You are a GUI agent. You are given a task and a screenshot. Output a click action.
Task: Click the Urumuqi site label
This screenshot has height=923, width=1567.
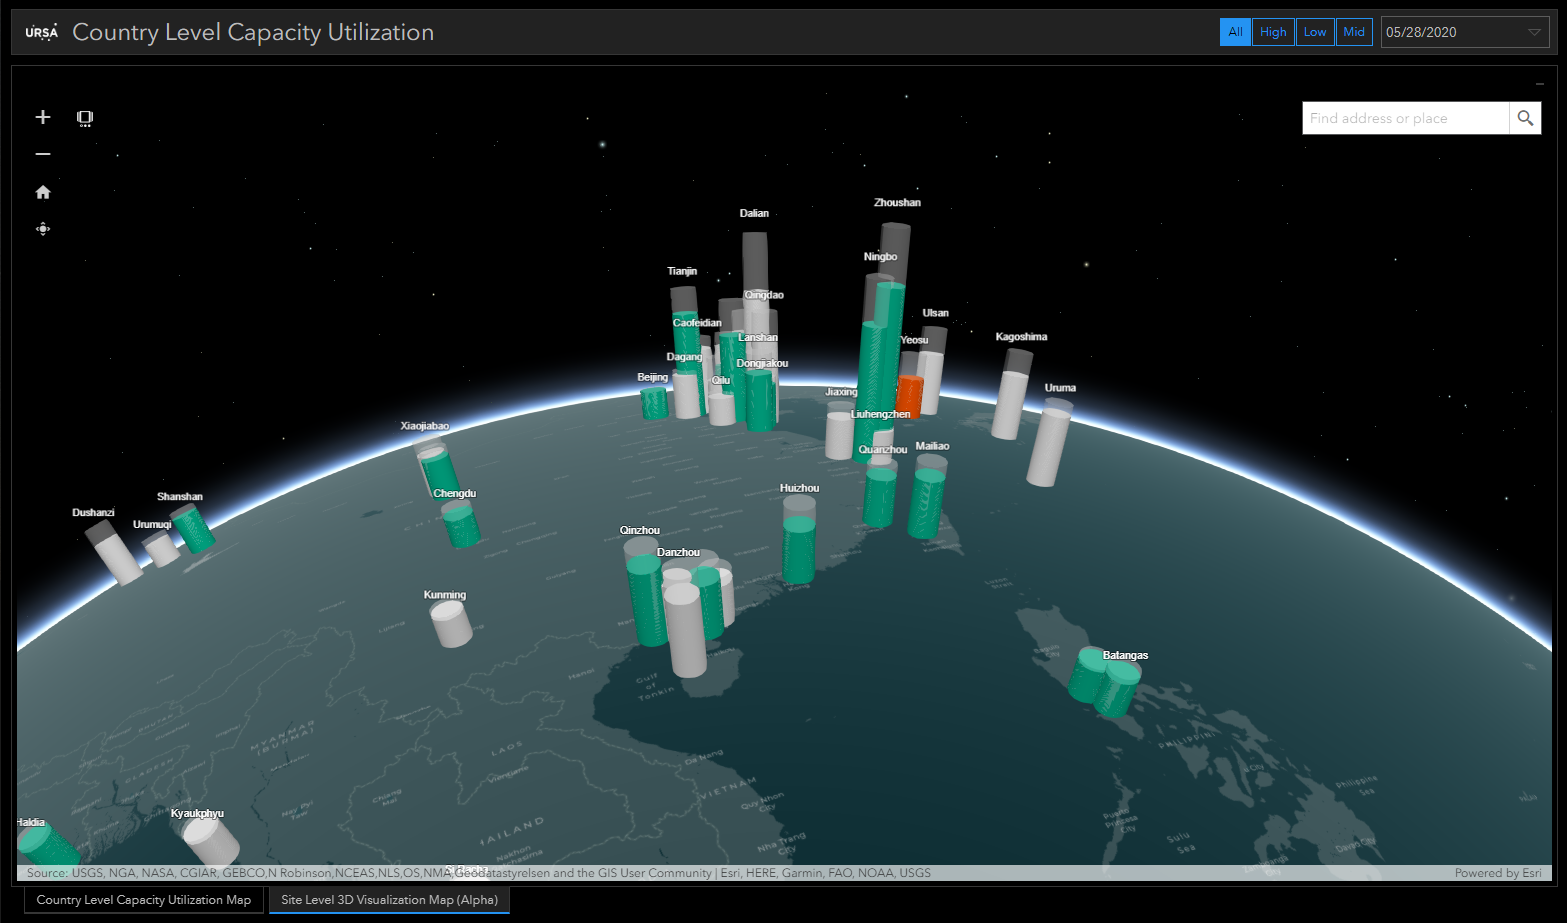click(152, 525)
